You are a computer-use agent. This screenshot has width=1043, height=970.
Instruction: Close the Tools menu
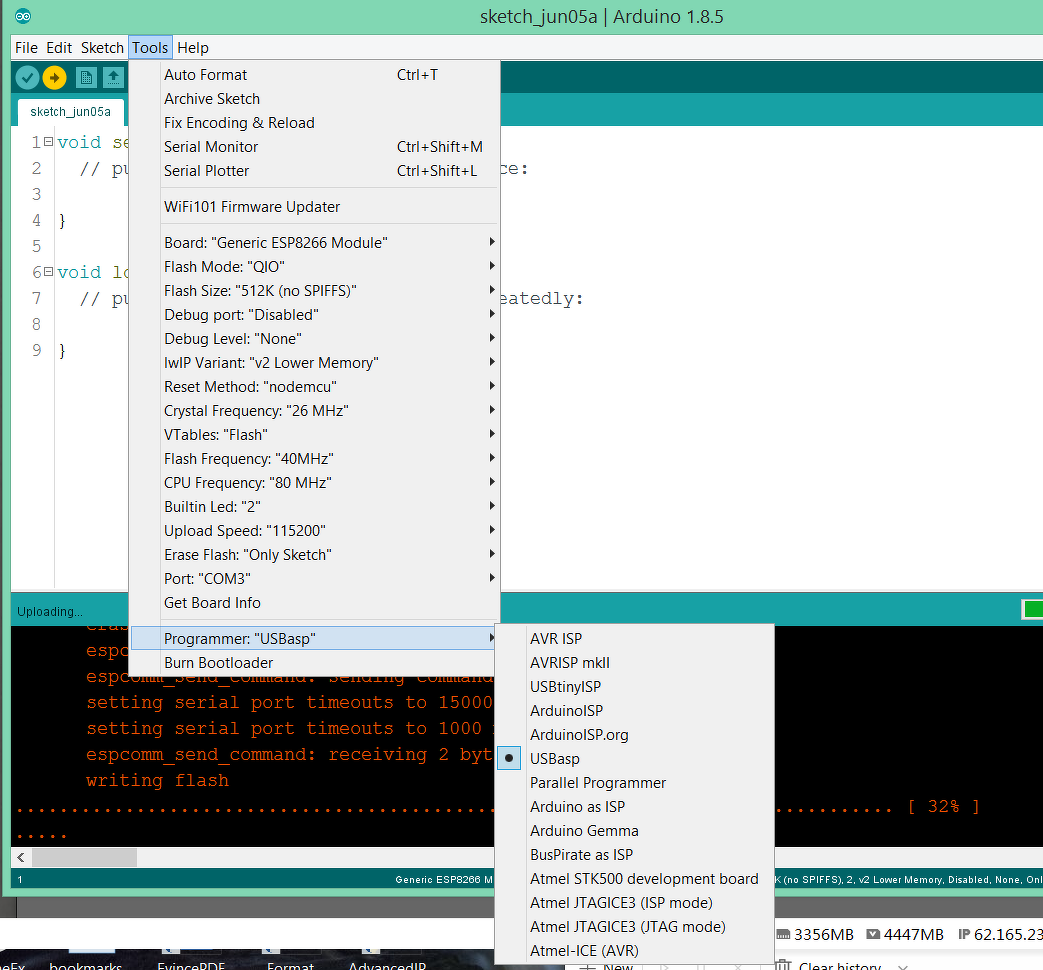point(150,48)
